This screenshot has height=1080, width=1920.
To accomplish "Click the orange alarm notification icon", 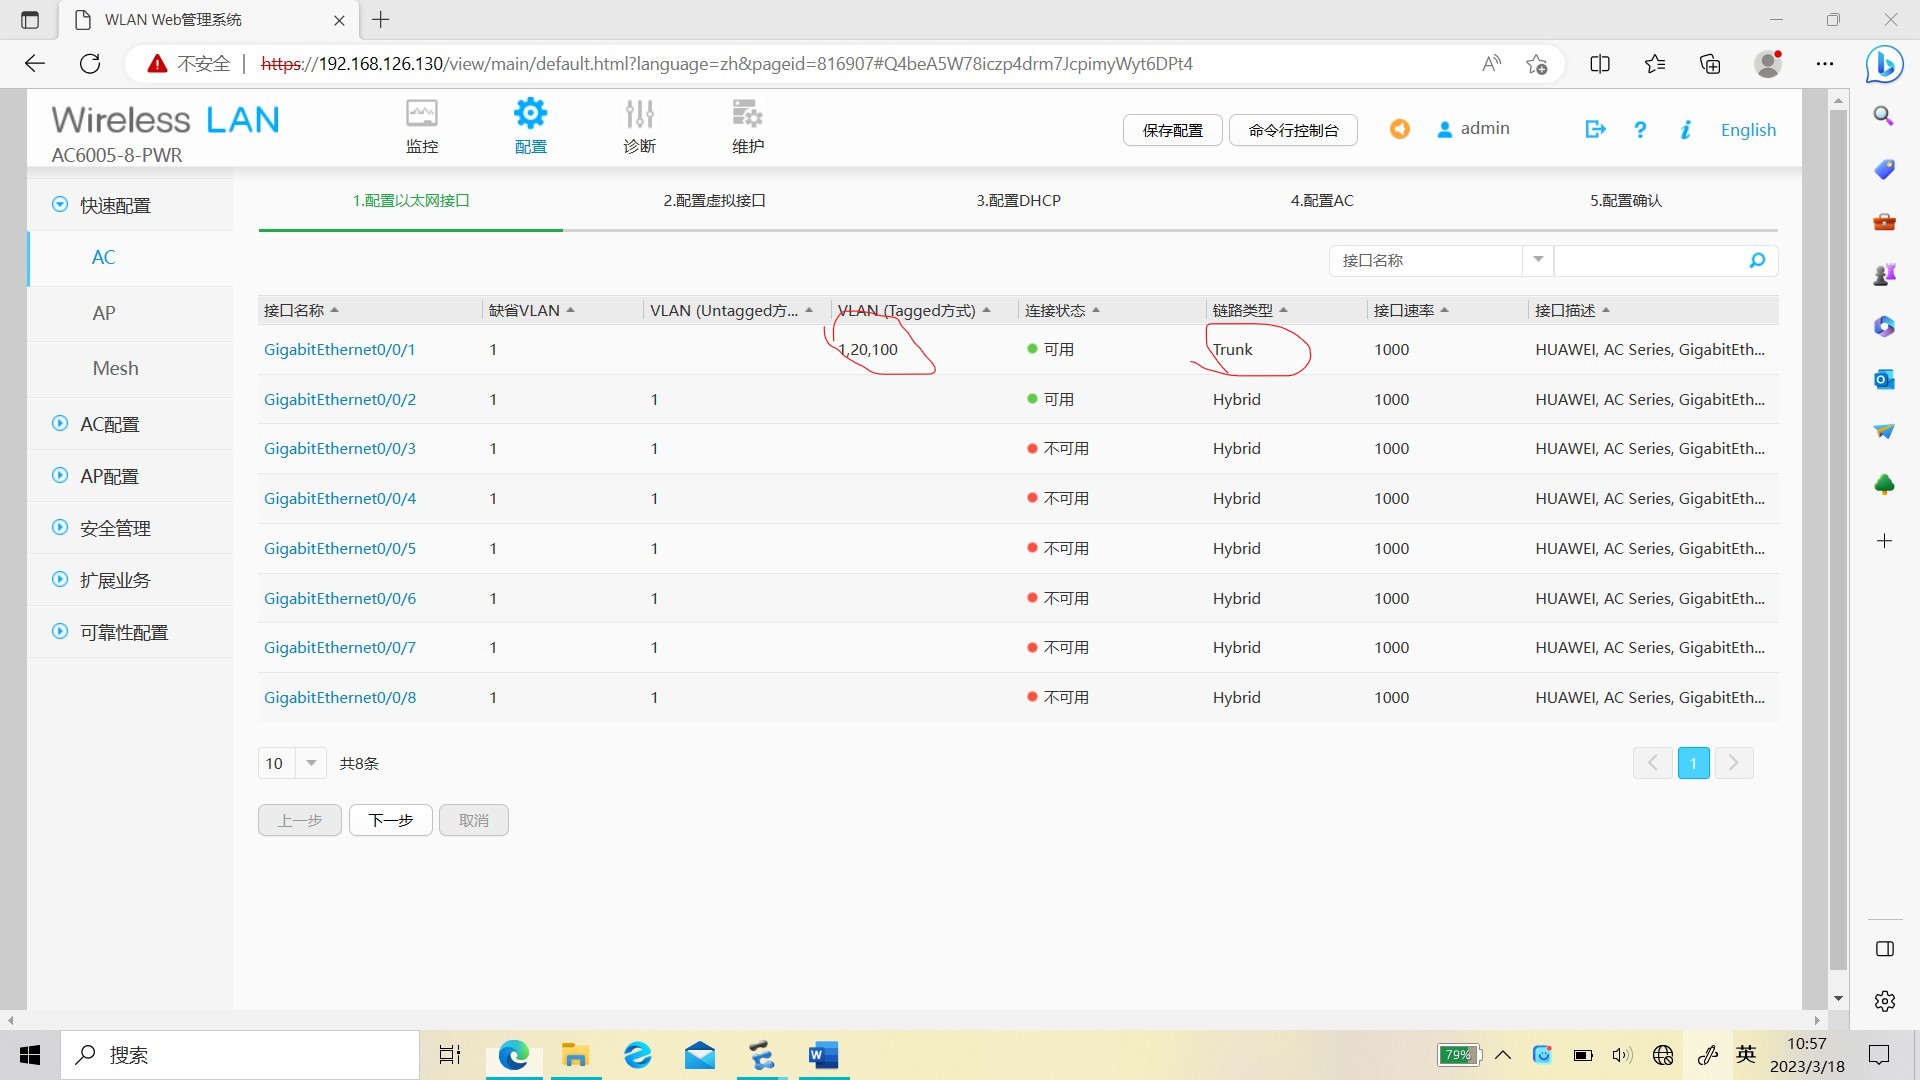I will (1399, 129).
